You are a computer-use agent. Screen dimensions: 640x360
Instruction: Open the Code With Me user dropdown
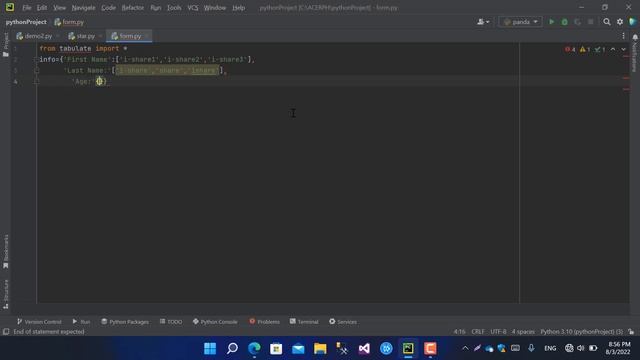483,22
